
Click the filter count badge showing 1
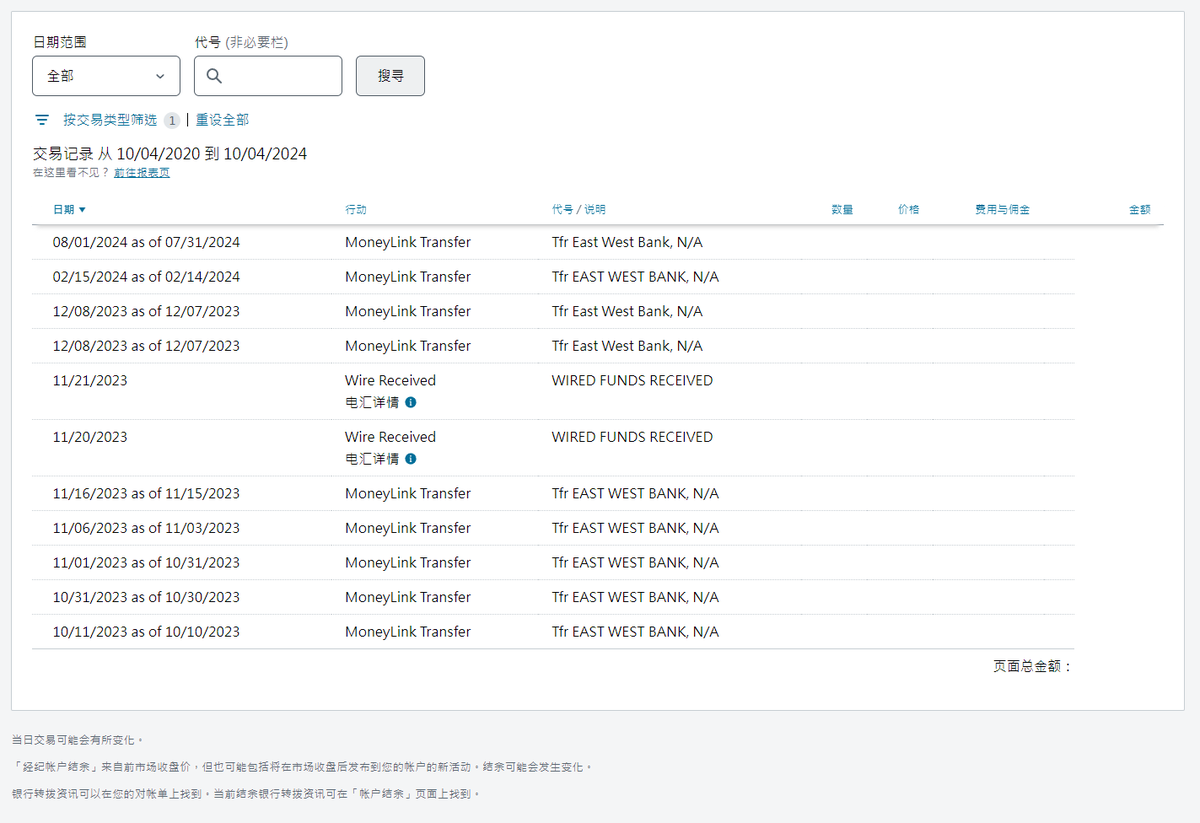[172, 120]
